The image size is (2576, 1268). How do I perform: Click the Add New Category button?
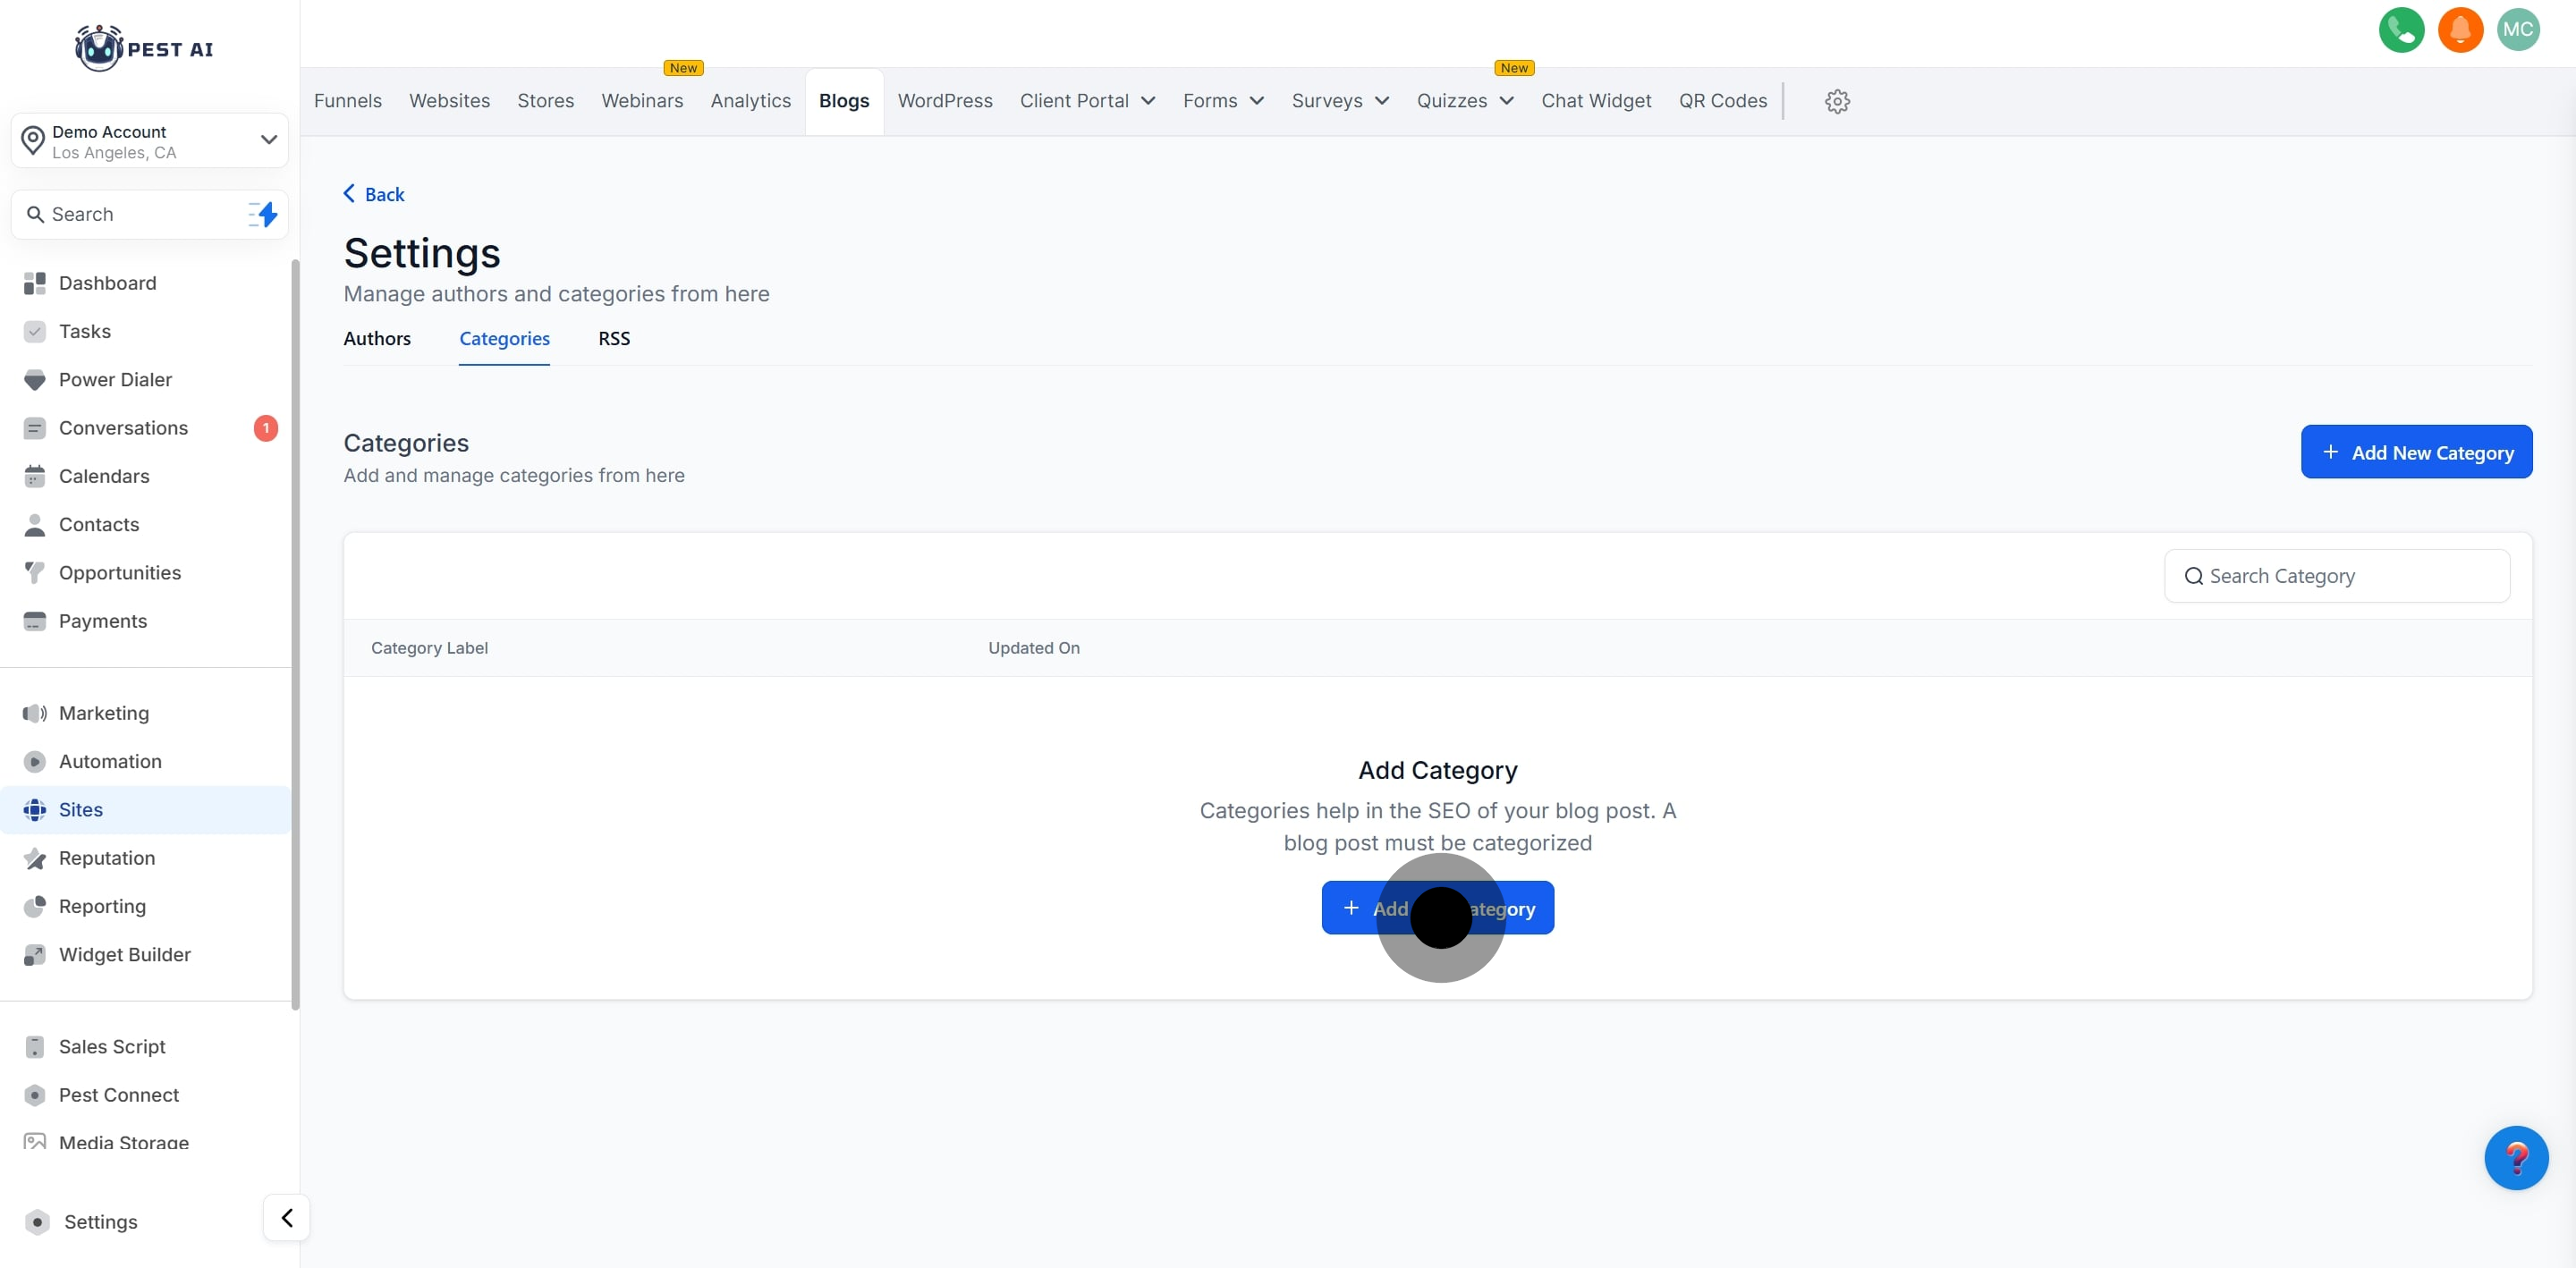coord(2415,452)
